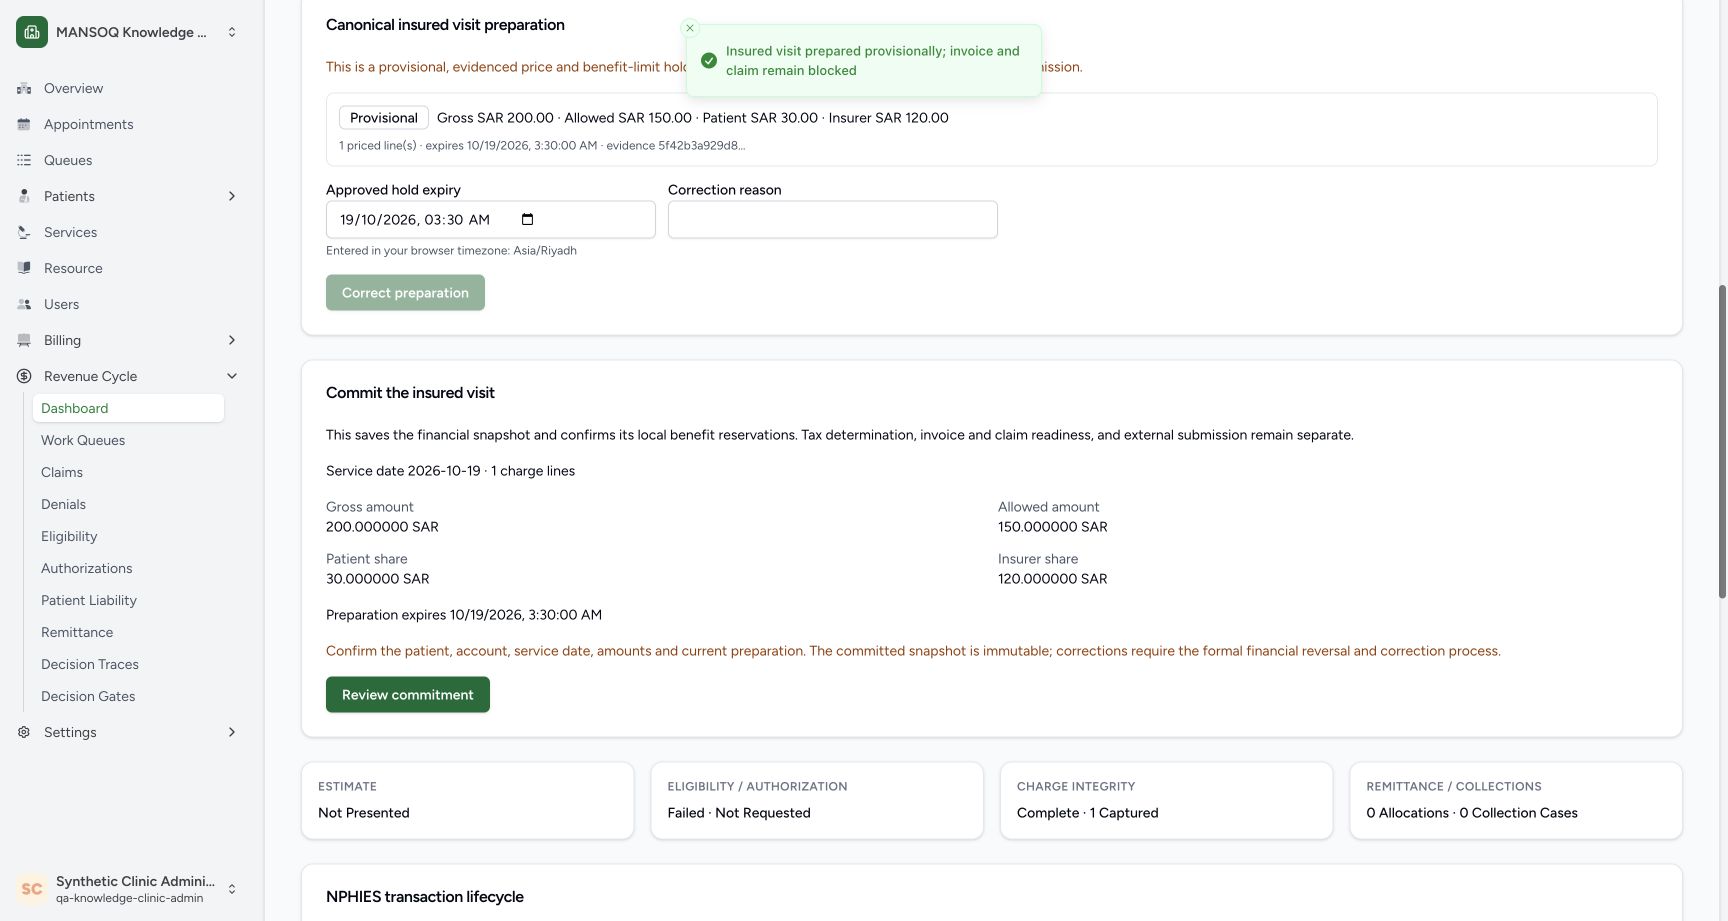The image size is (1728, 921).
Task: Click the Services icon in sidebar
Action: click(x=24, y=232)
